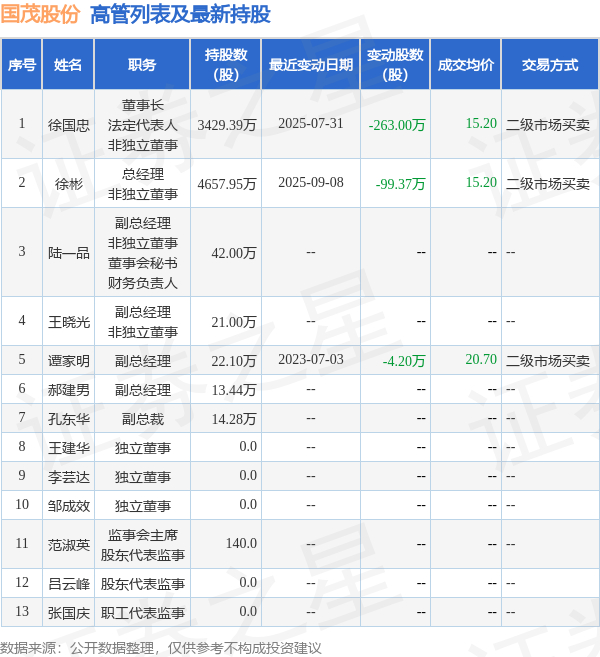Image resolution: width=600 pixels, height=657 pixels.
Task: Click 徐国忠's 二级市场买卖 cell
Action: 548,124
